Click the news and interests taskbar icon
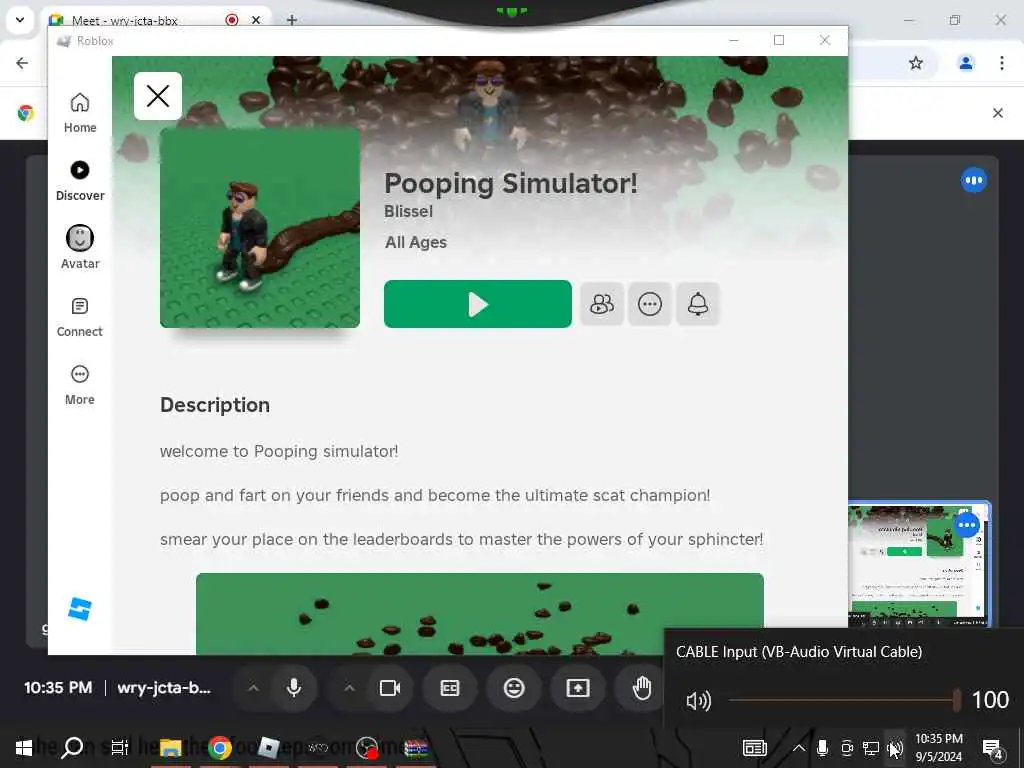1024x768 pixels. (755, 748)
